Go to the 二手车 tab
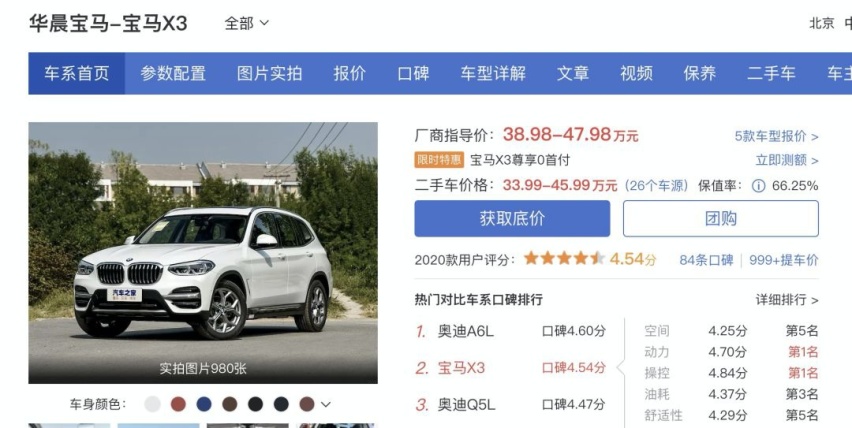 (771, 73)
